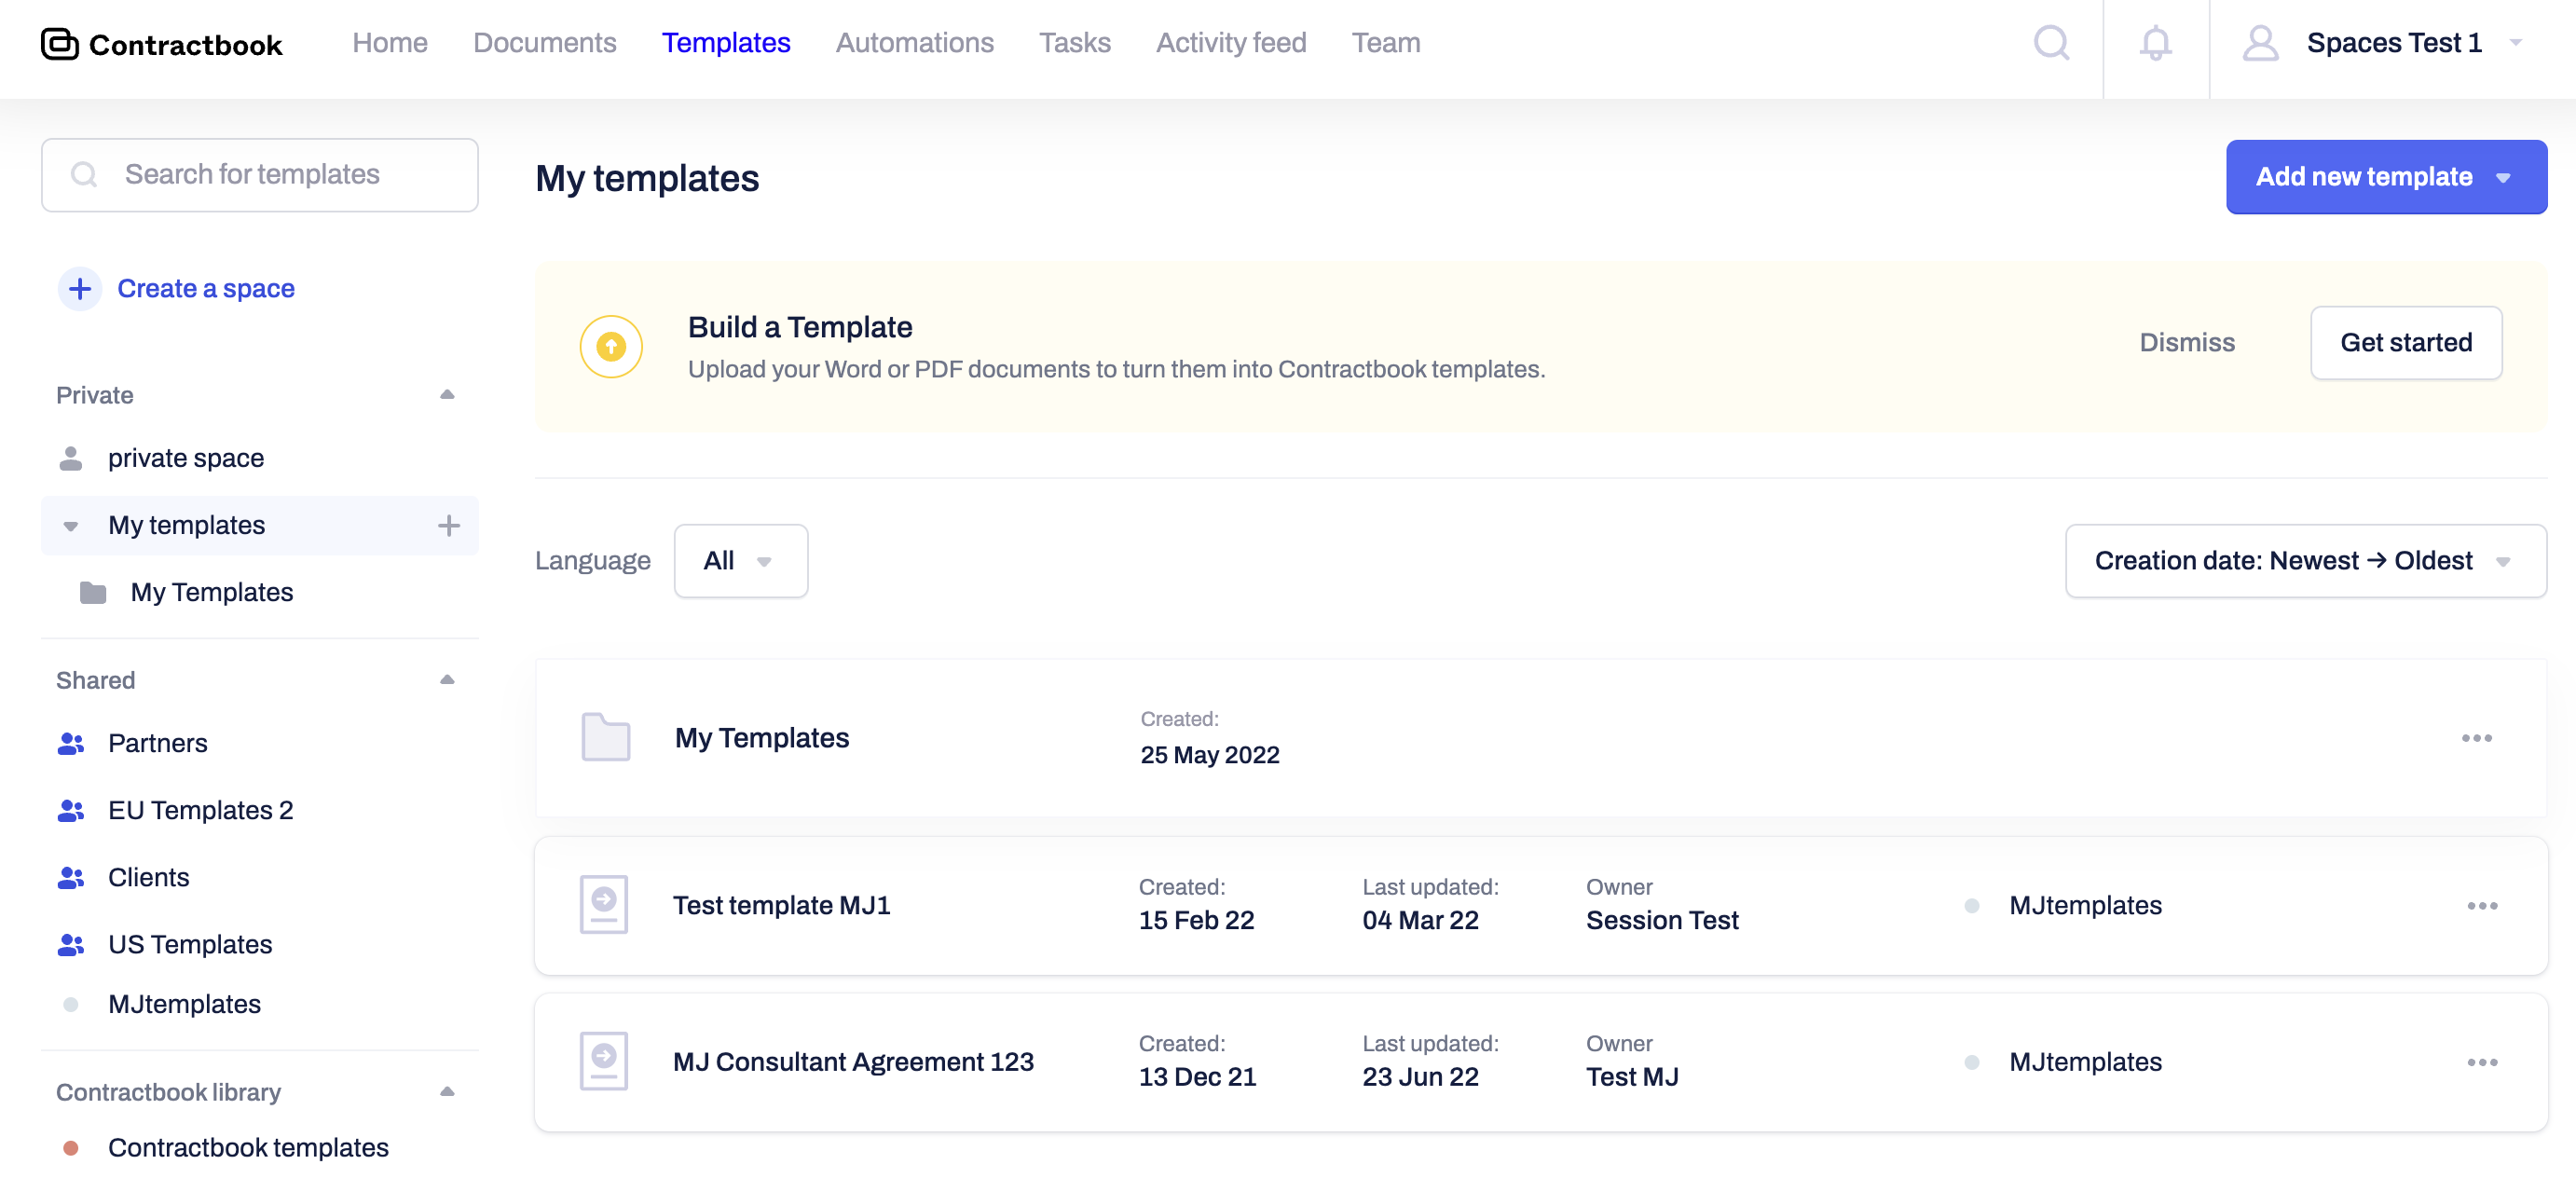Toggle the MJtemplates space visibility

(x=73, y=1002)
